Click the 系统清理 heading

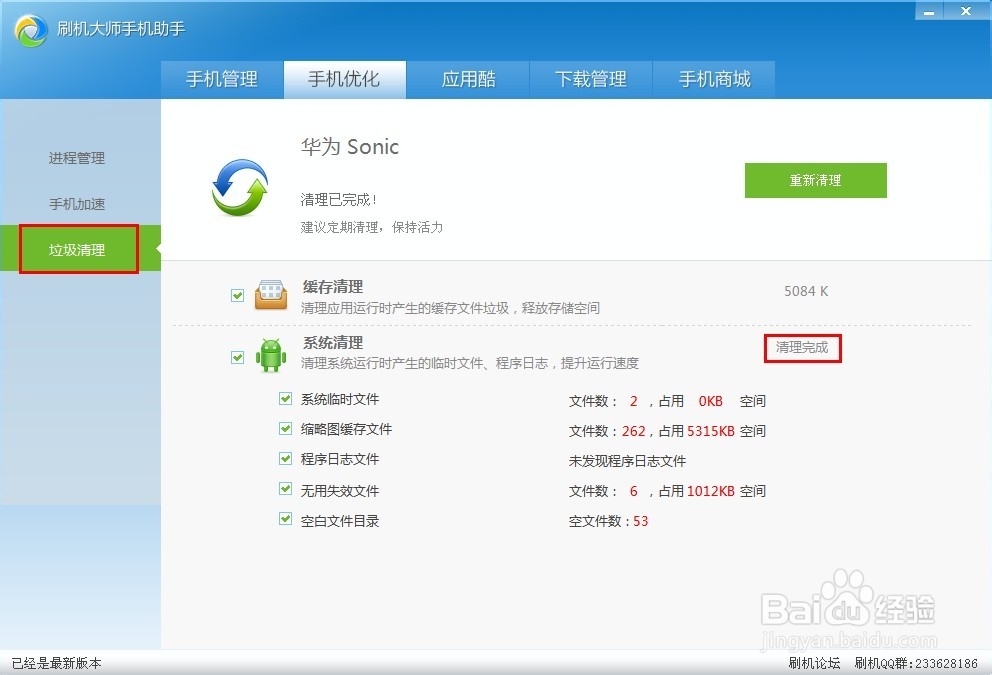pos(333,343)
